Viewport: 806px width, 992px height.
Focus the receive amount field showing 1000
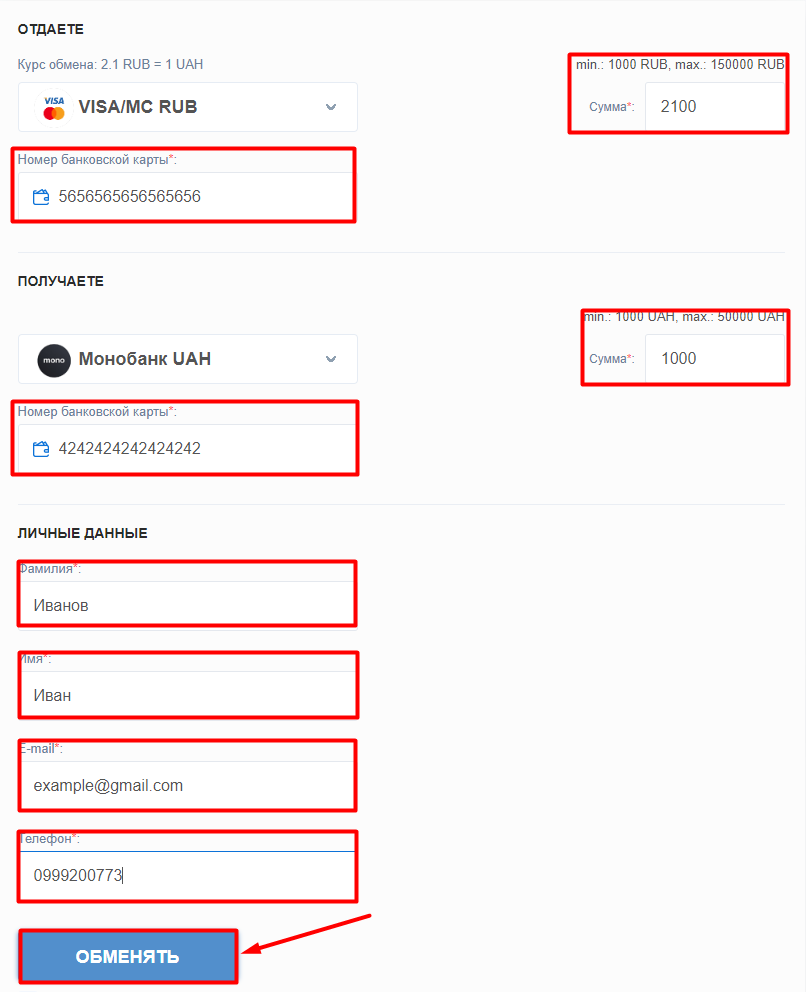715,358
